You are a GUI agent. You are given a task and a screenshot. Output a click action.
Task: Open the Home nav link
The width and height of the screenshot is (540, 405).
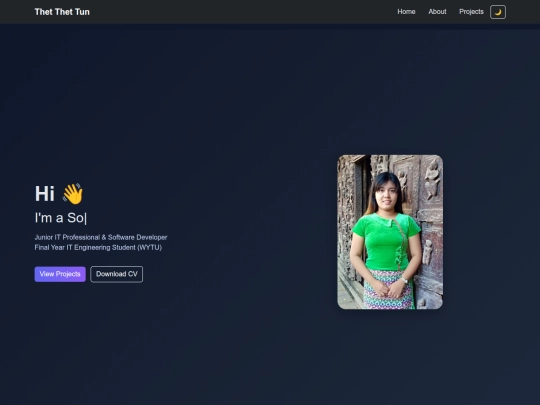406,12
